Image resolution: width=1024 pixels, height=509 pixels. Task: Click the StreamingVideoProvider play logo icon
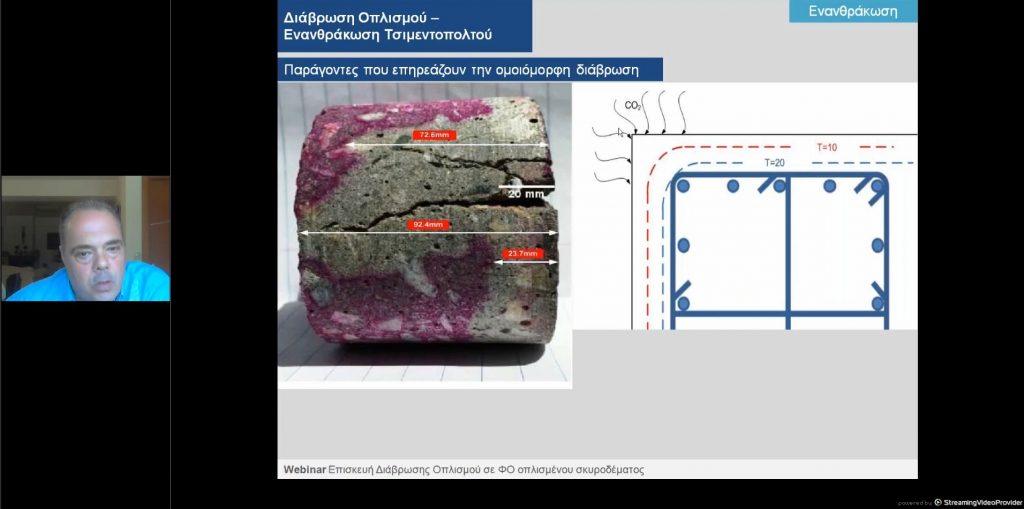[938, 502]
